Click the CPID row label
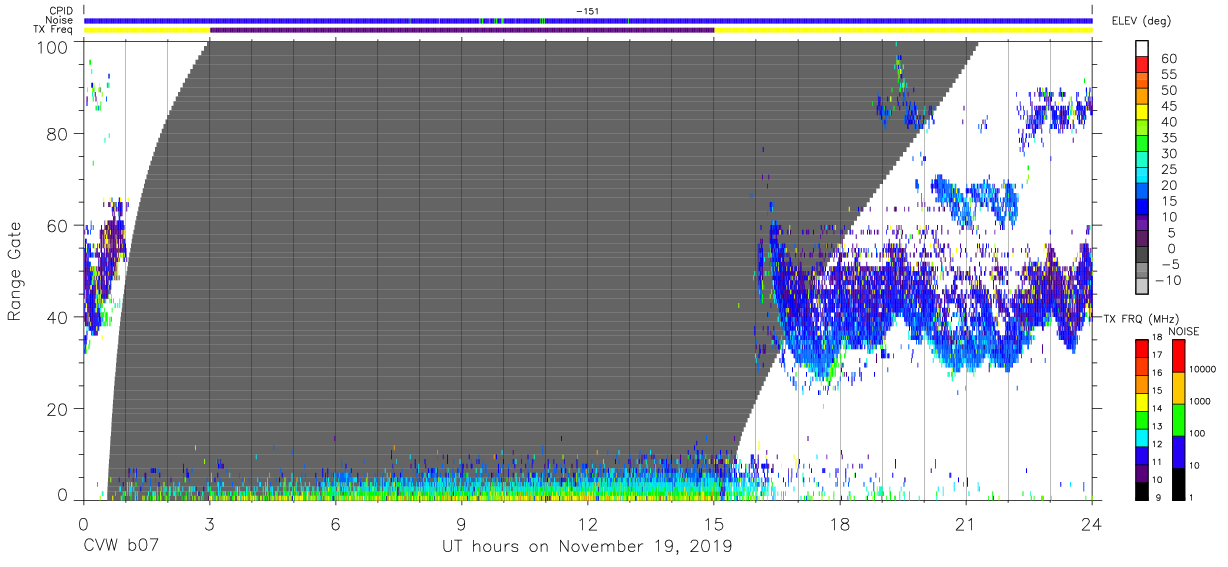 60,11
